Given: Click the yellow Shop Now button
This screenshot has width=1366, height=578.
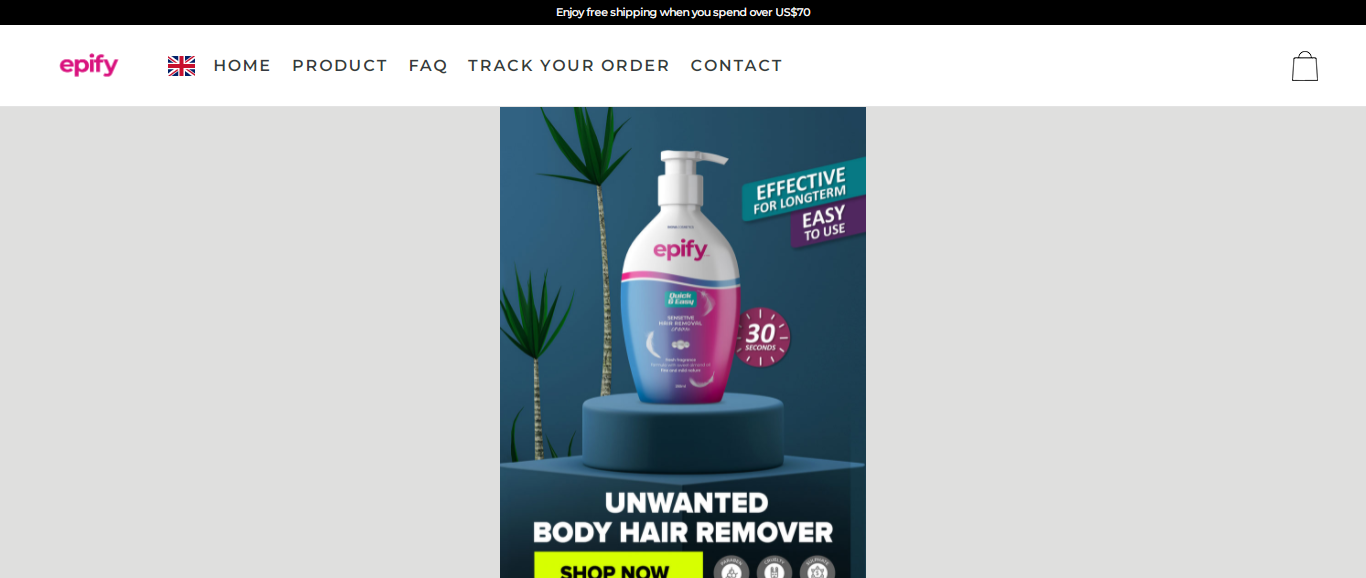Looking at the screenshot, I should (616, 565).
